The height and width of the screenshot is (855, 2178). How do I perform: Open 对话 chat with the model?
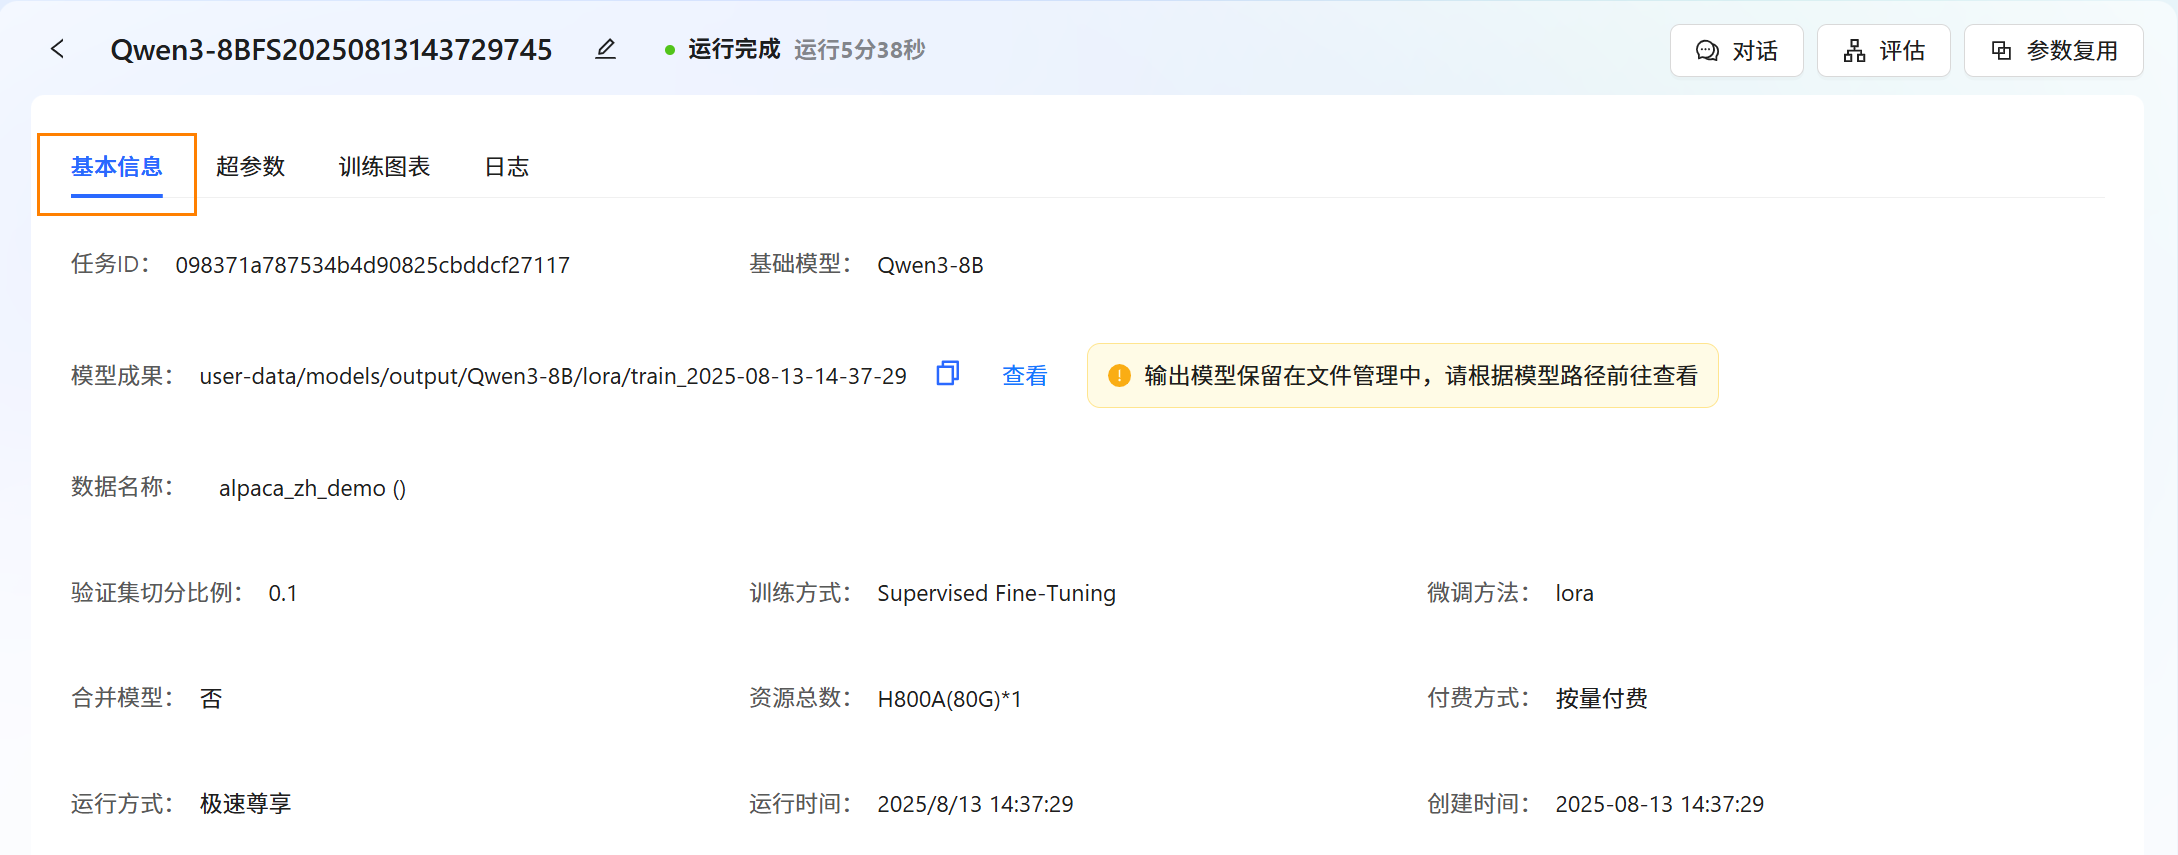click(1736, 51)
